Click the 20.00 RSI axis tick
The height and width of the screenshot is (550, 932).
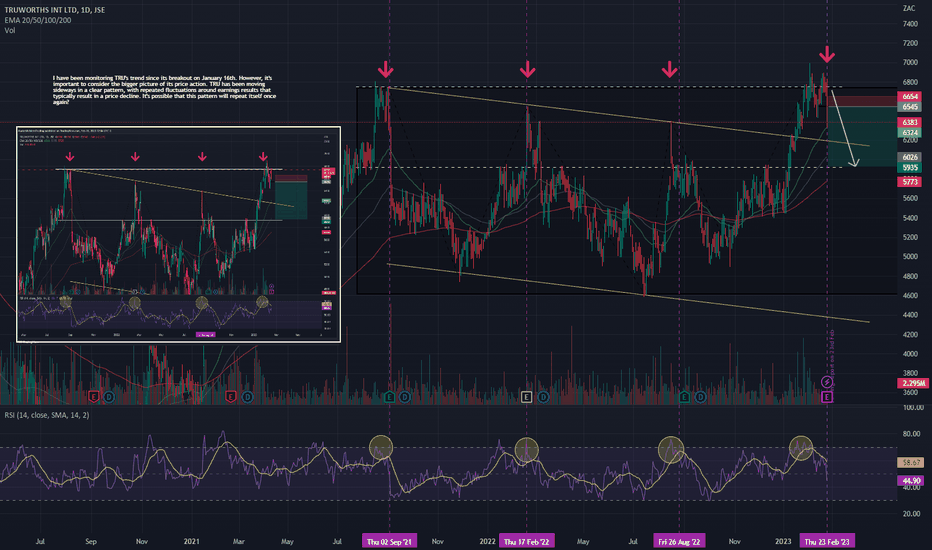coord(912,514)
